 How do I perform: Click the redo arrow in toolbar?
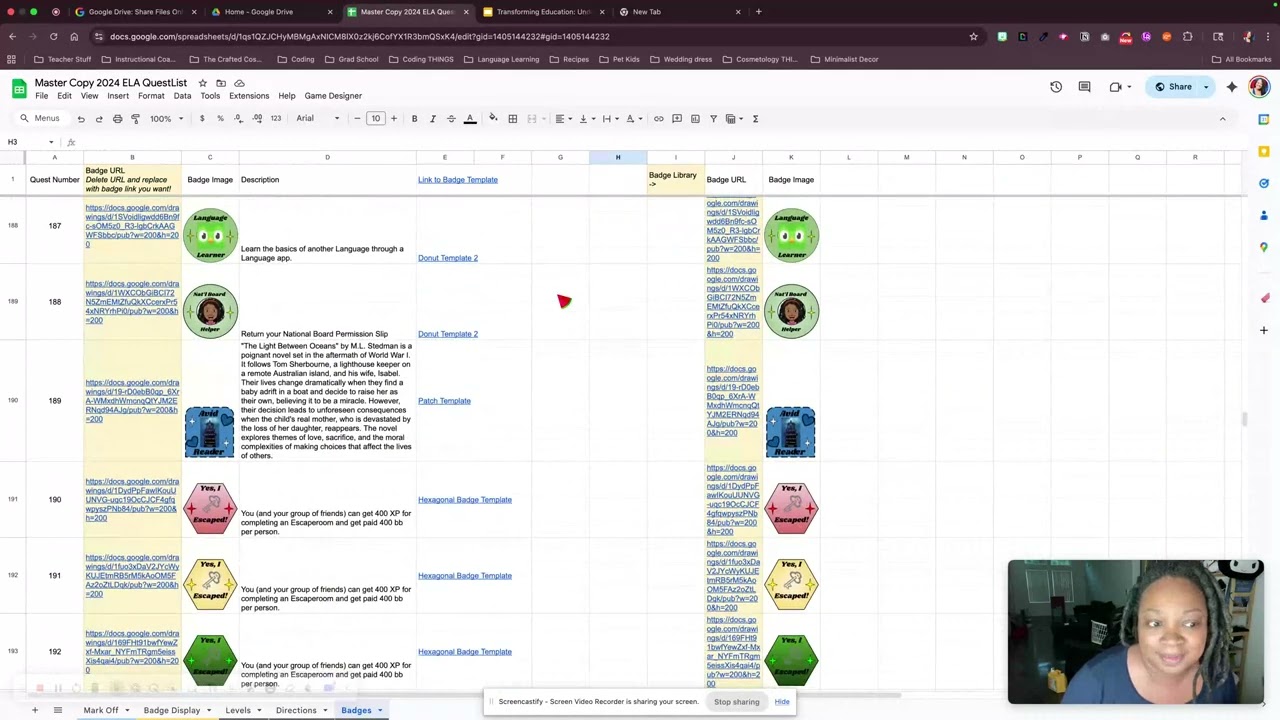click(99, 118)
